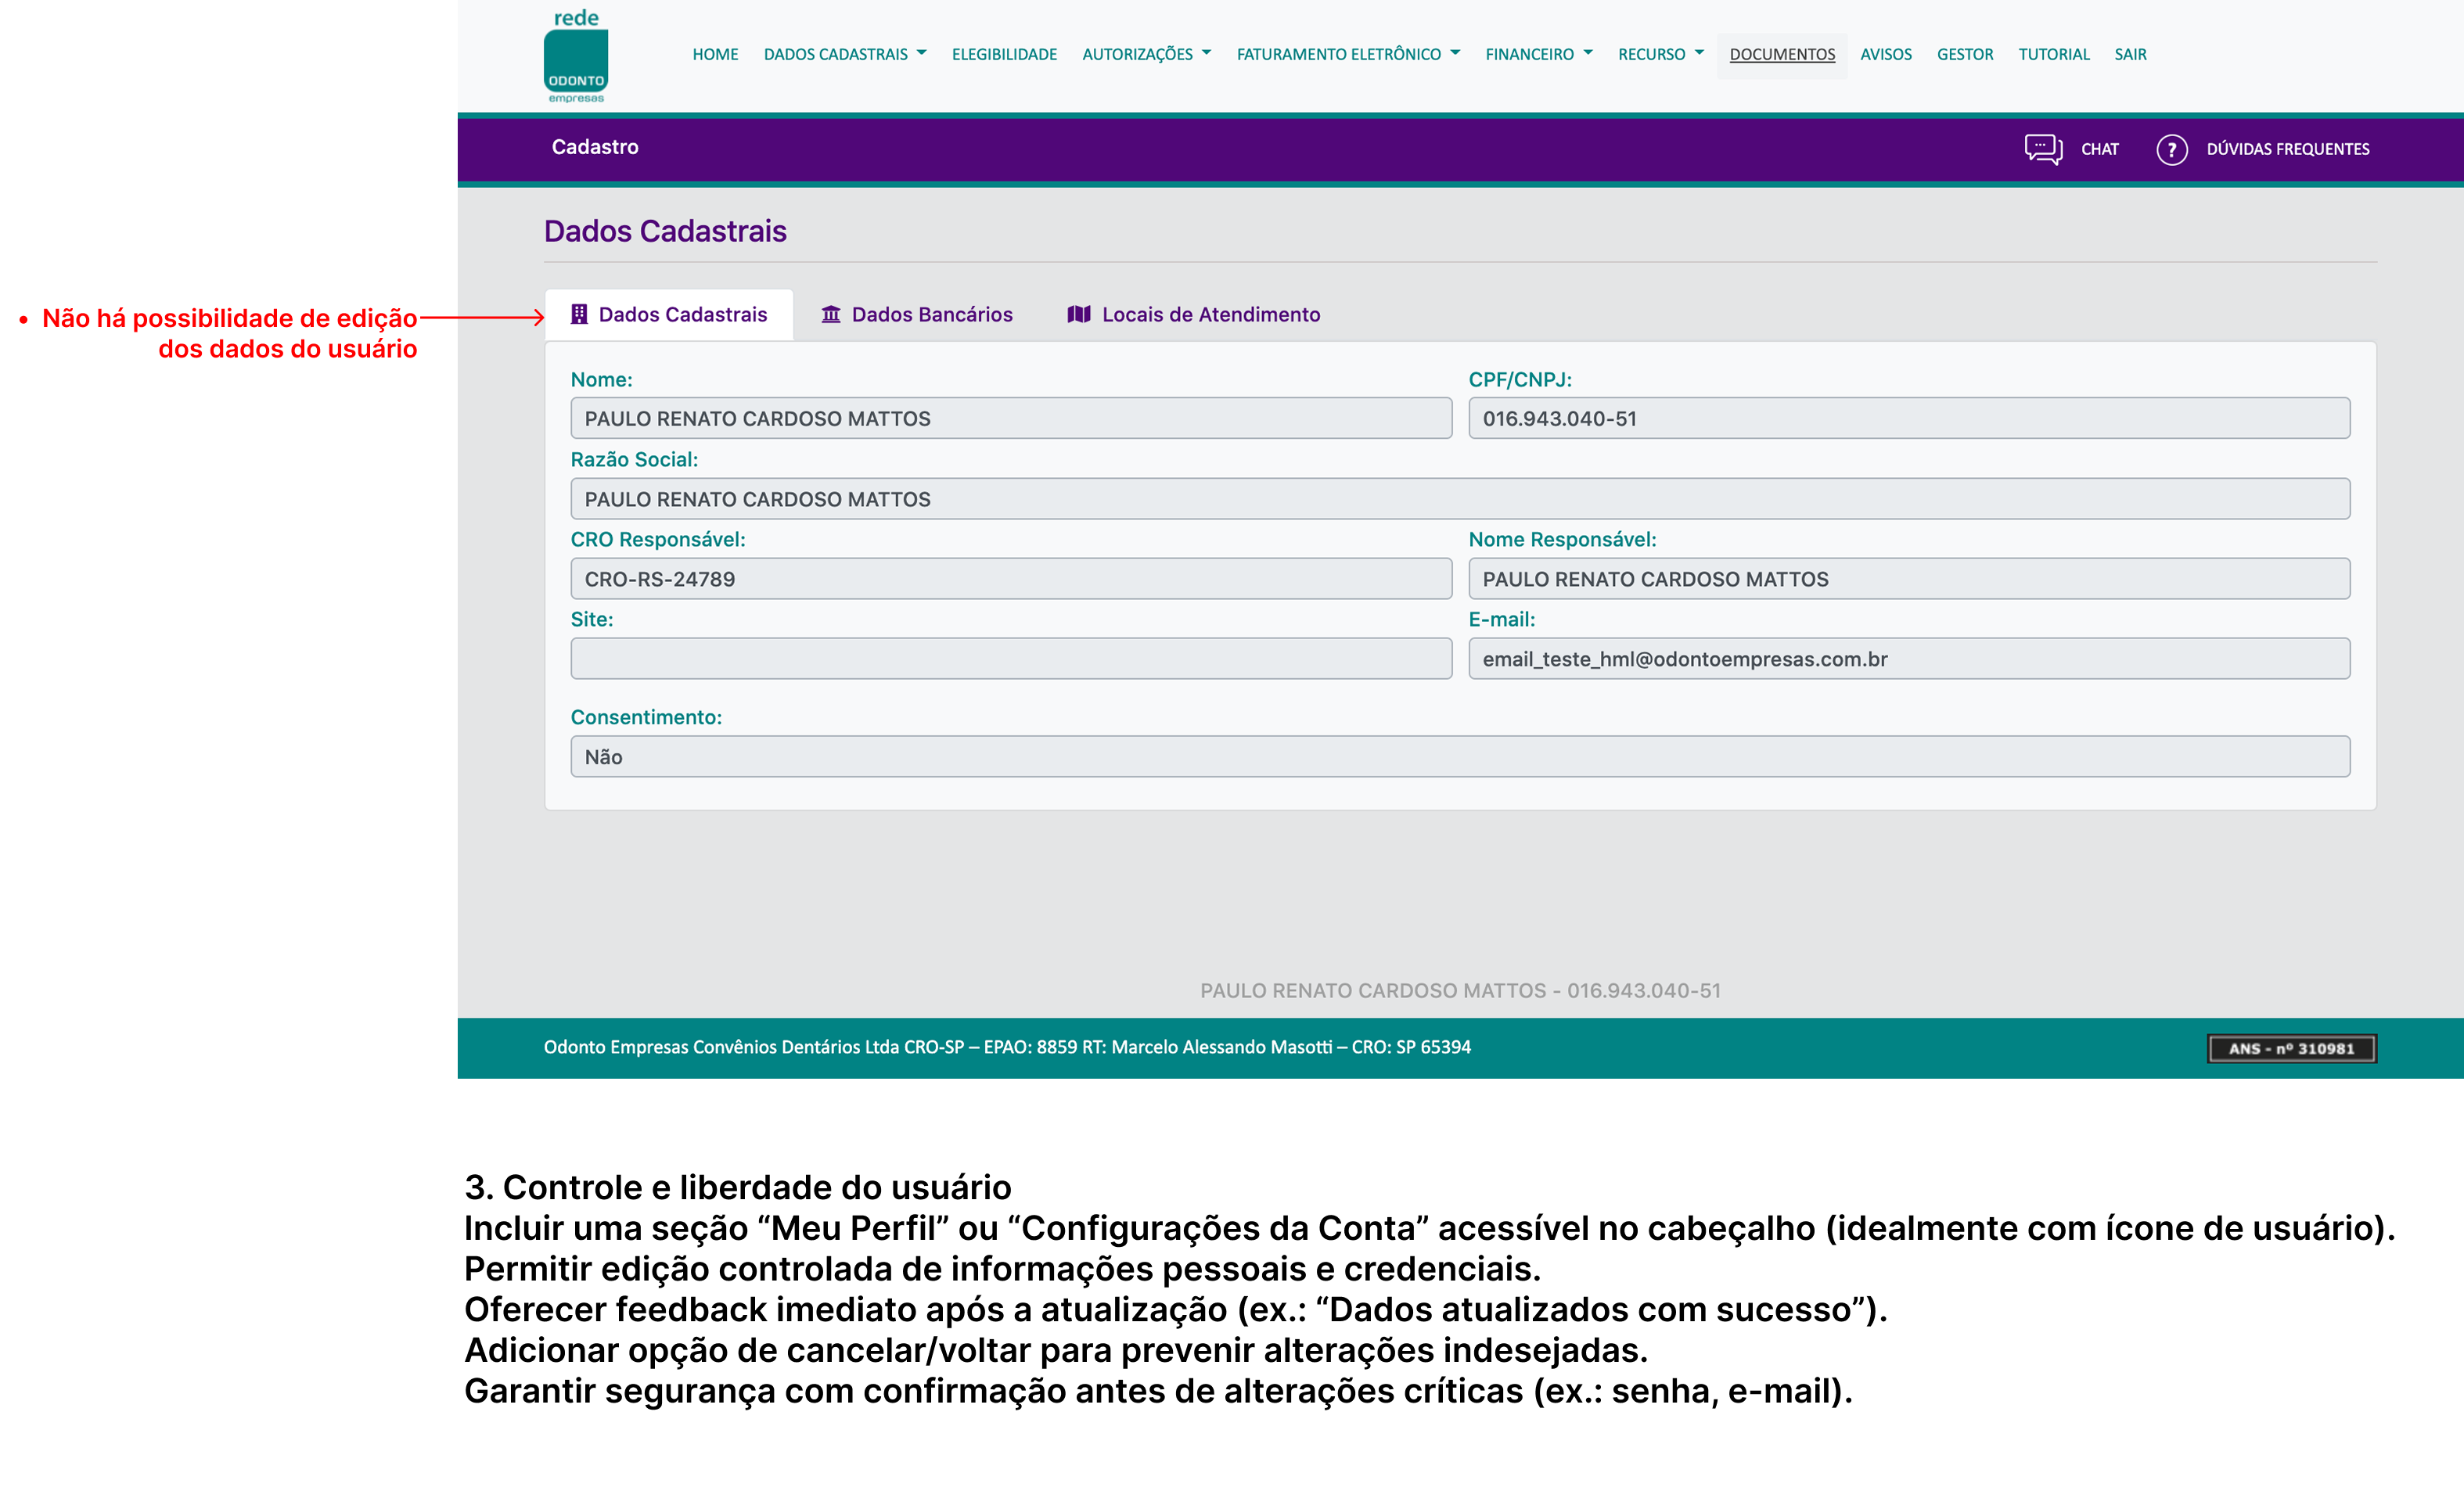Click the question mark help icon
2464x1498 pixels.
[2171, 149]
